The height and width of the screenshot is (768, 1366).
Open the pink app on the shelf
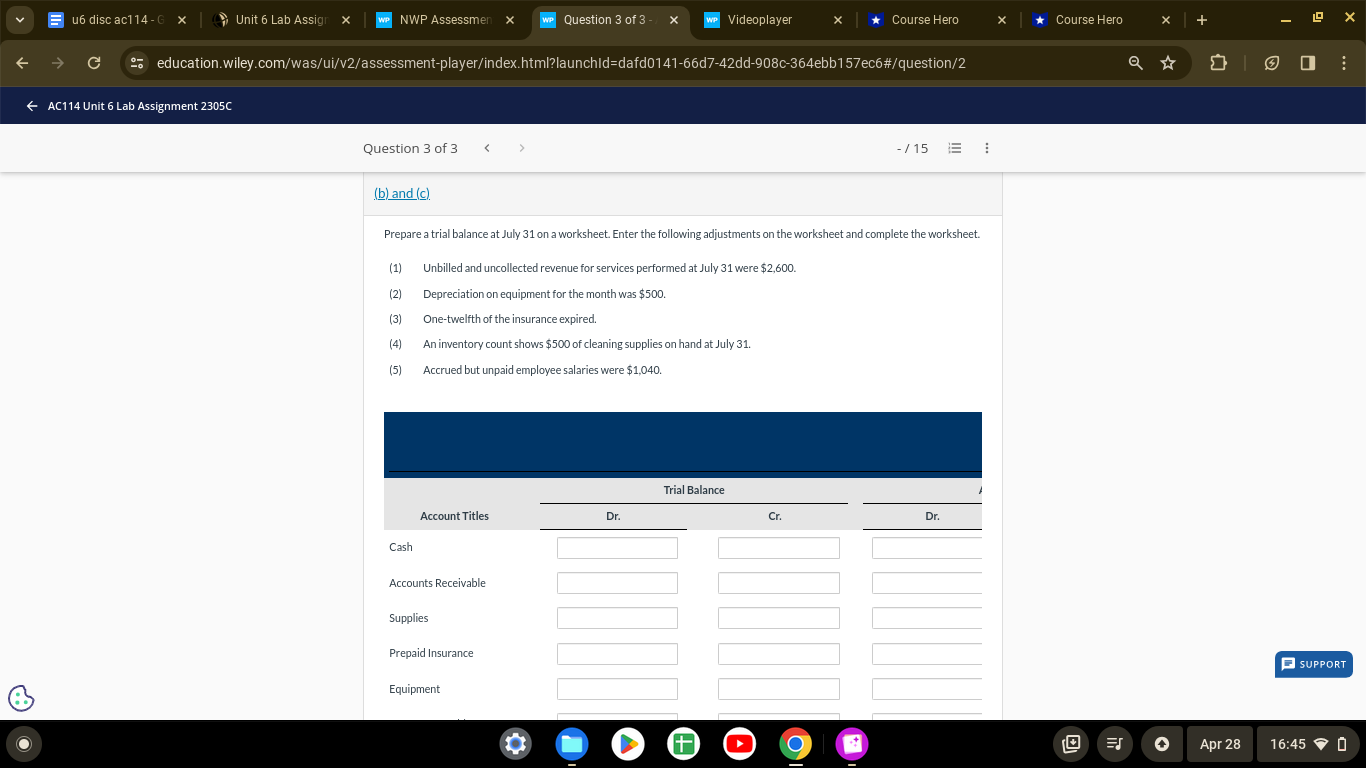(x=851, y=744)
